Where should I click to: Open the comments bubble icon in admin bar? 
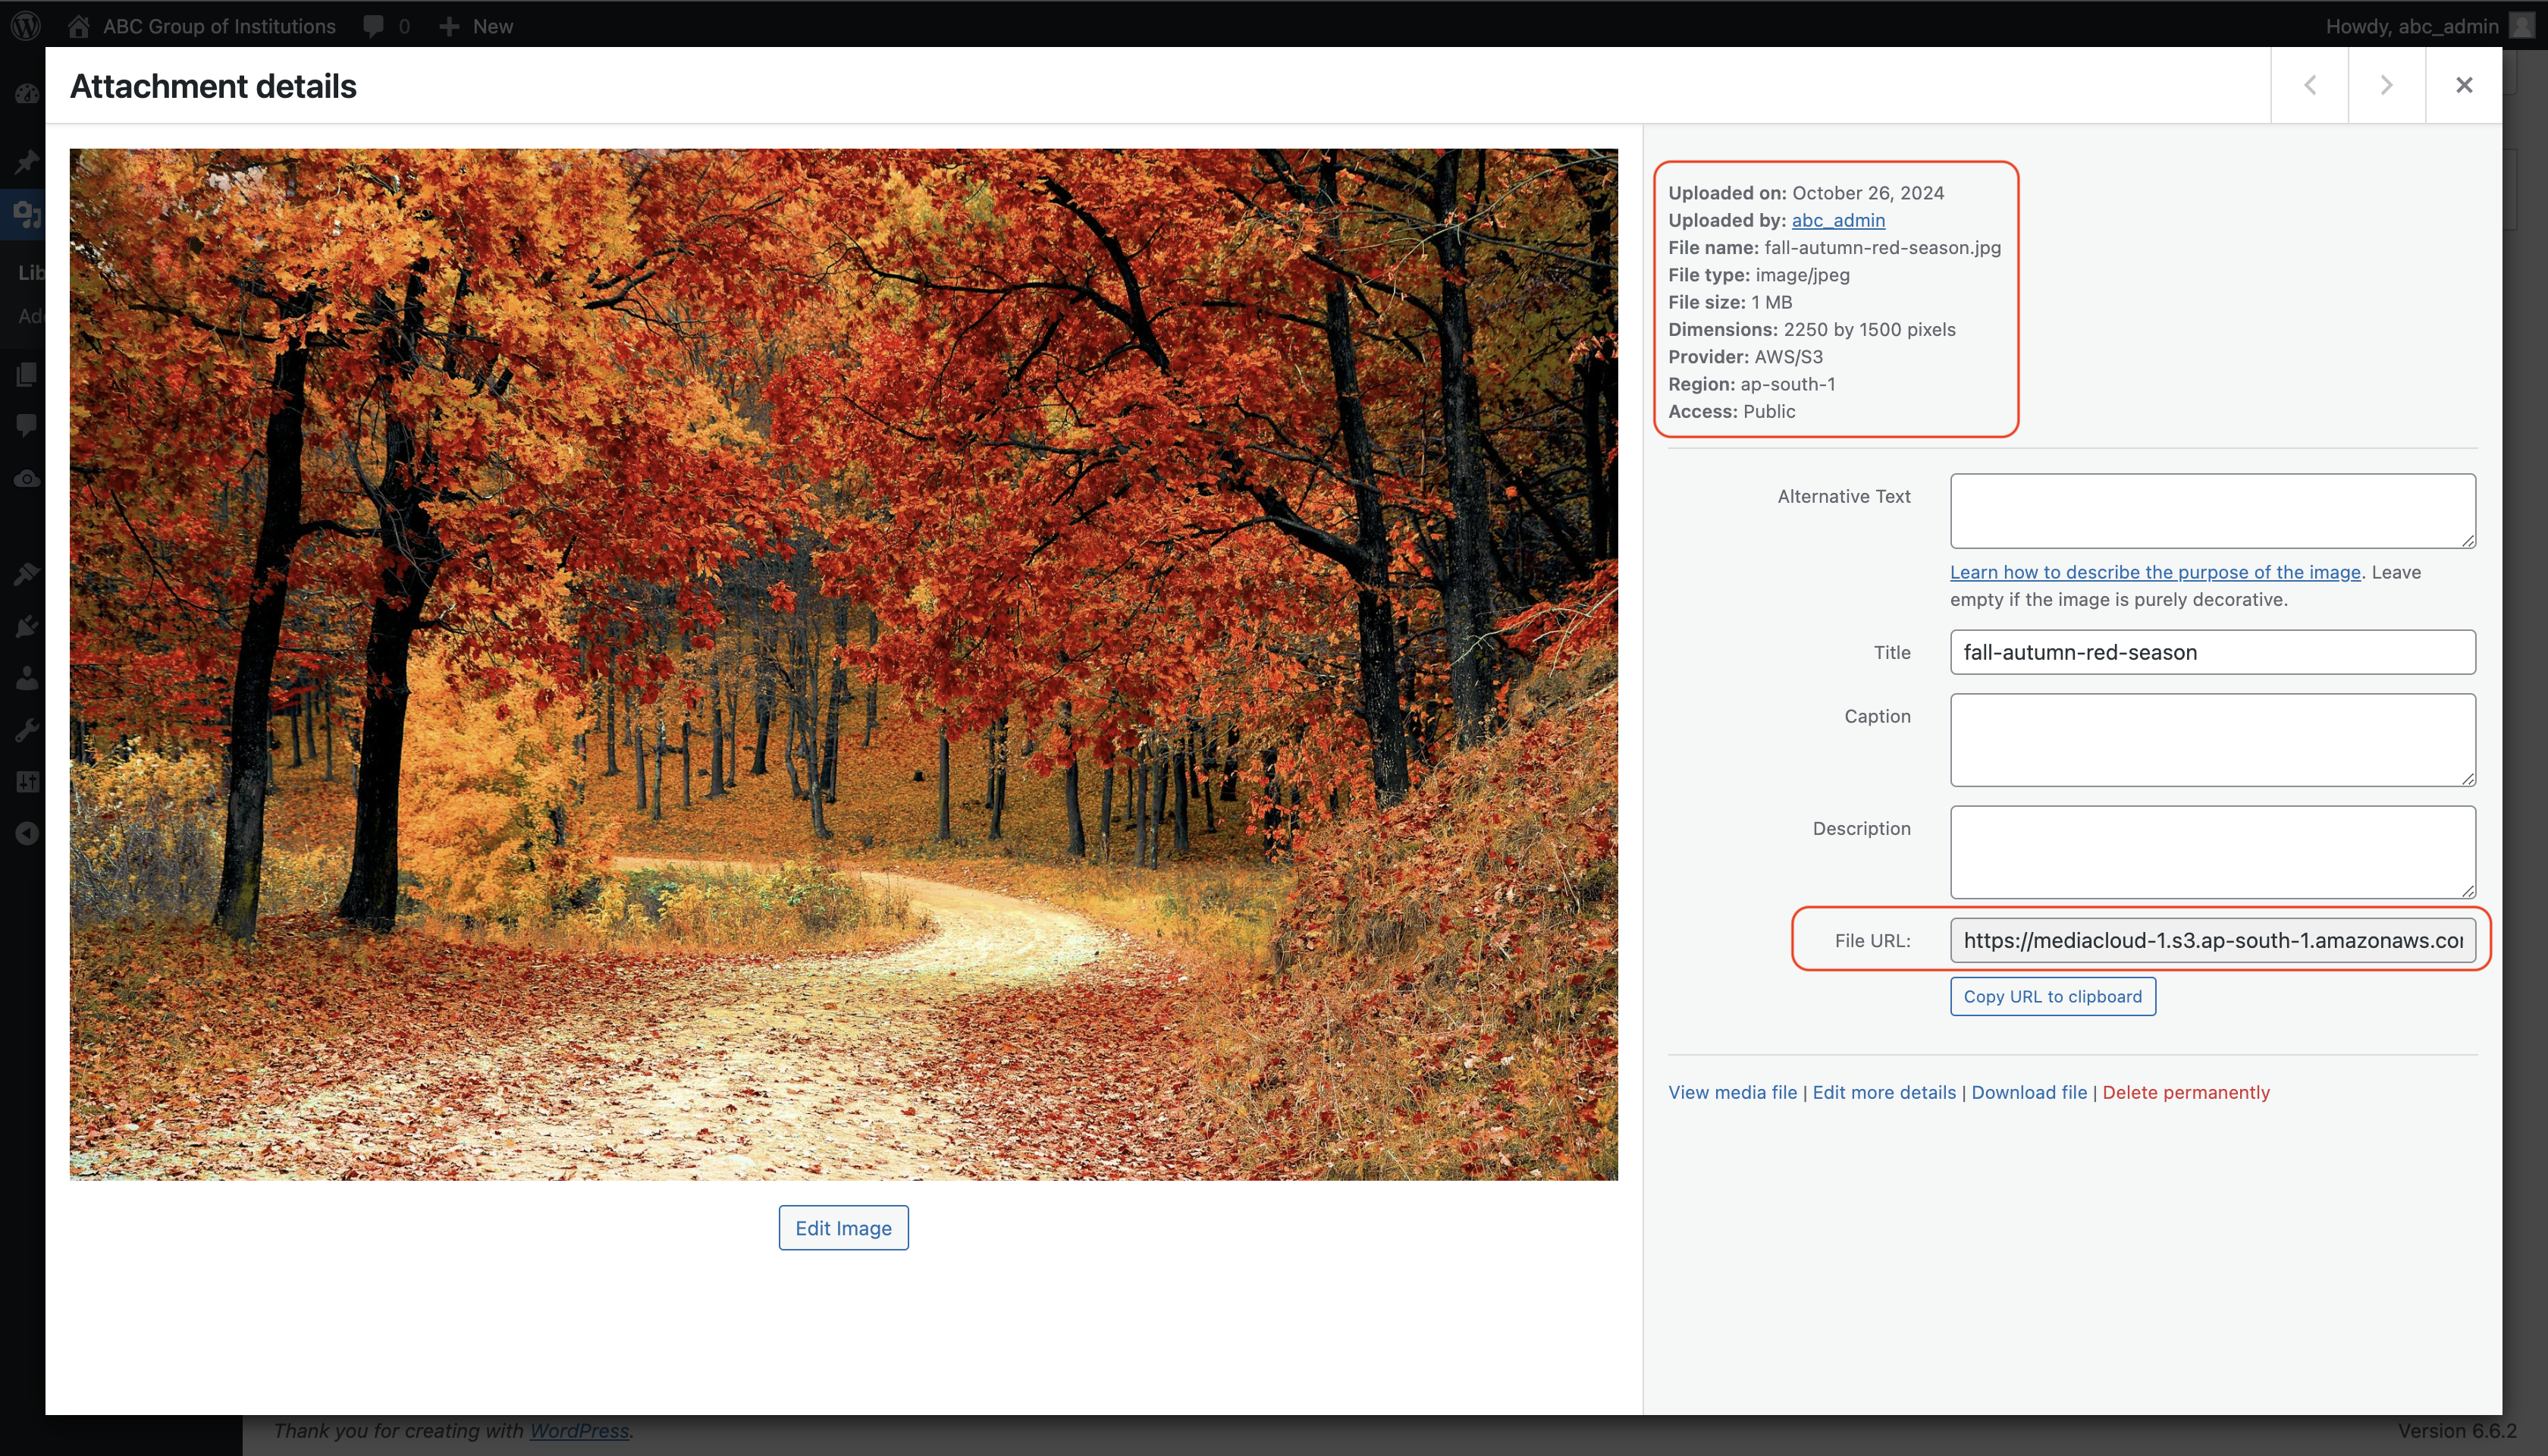(x=373, y=26)
